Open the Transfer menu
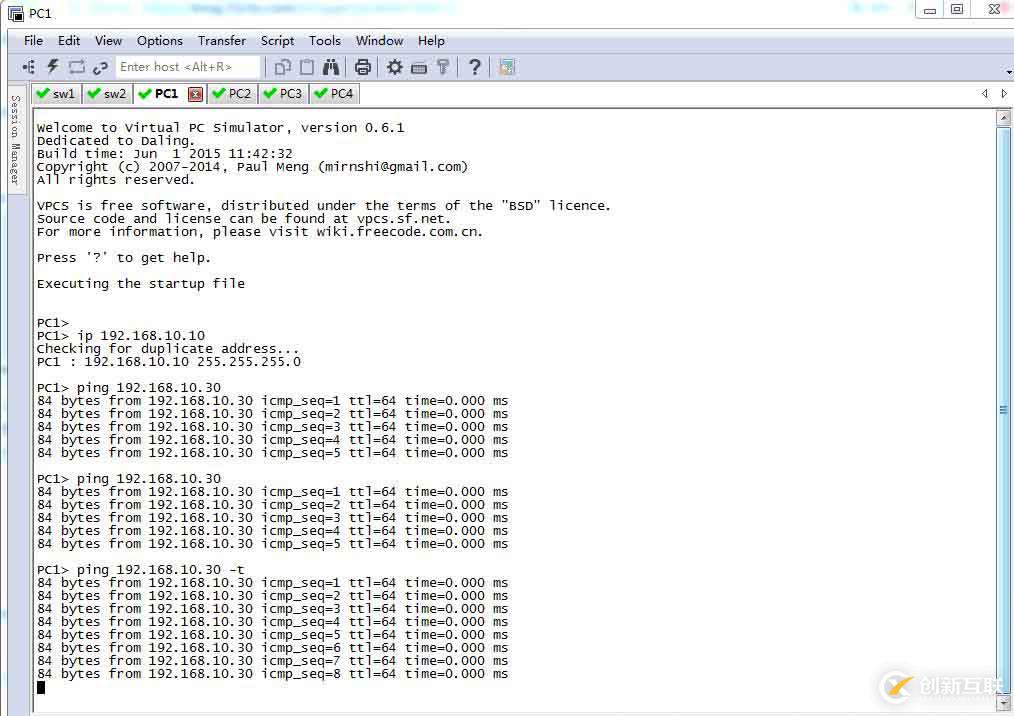This screenshot has height=716, width=1014. (x=222, y=41)
